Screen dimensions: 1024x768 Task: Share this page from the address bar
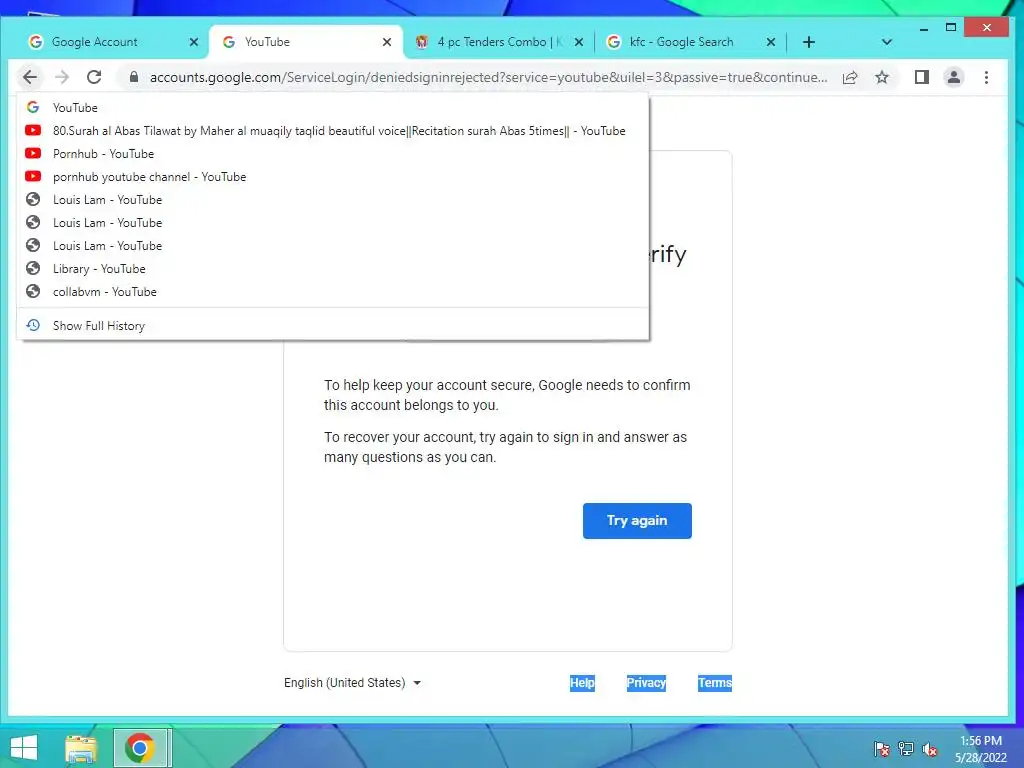pos(850,77)
